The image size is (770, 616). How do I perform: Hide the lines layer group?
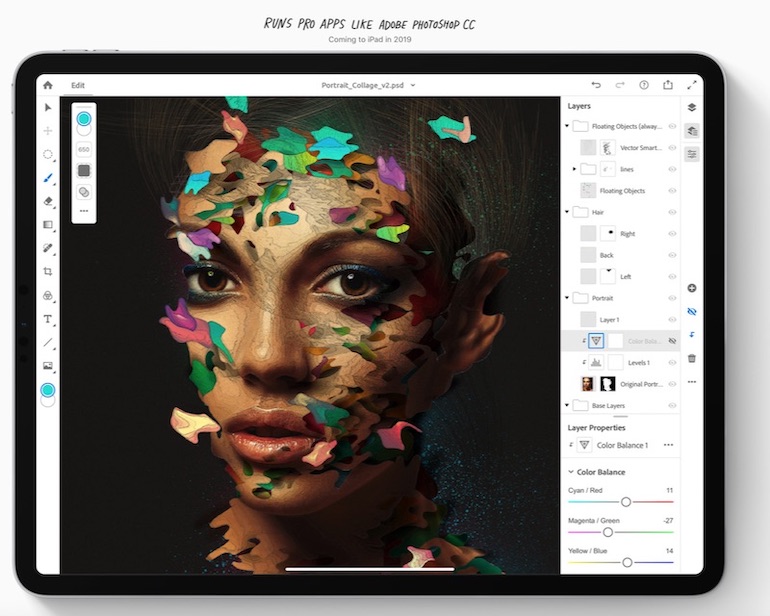(672, 169)
